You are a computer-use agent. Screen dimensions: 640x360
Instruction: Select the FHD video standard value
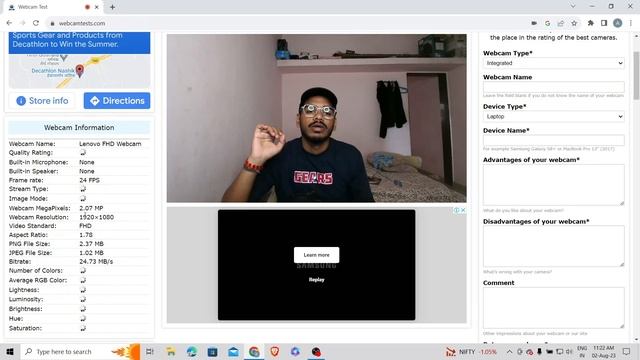point(85,226)
